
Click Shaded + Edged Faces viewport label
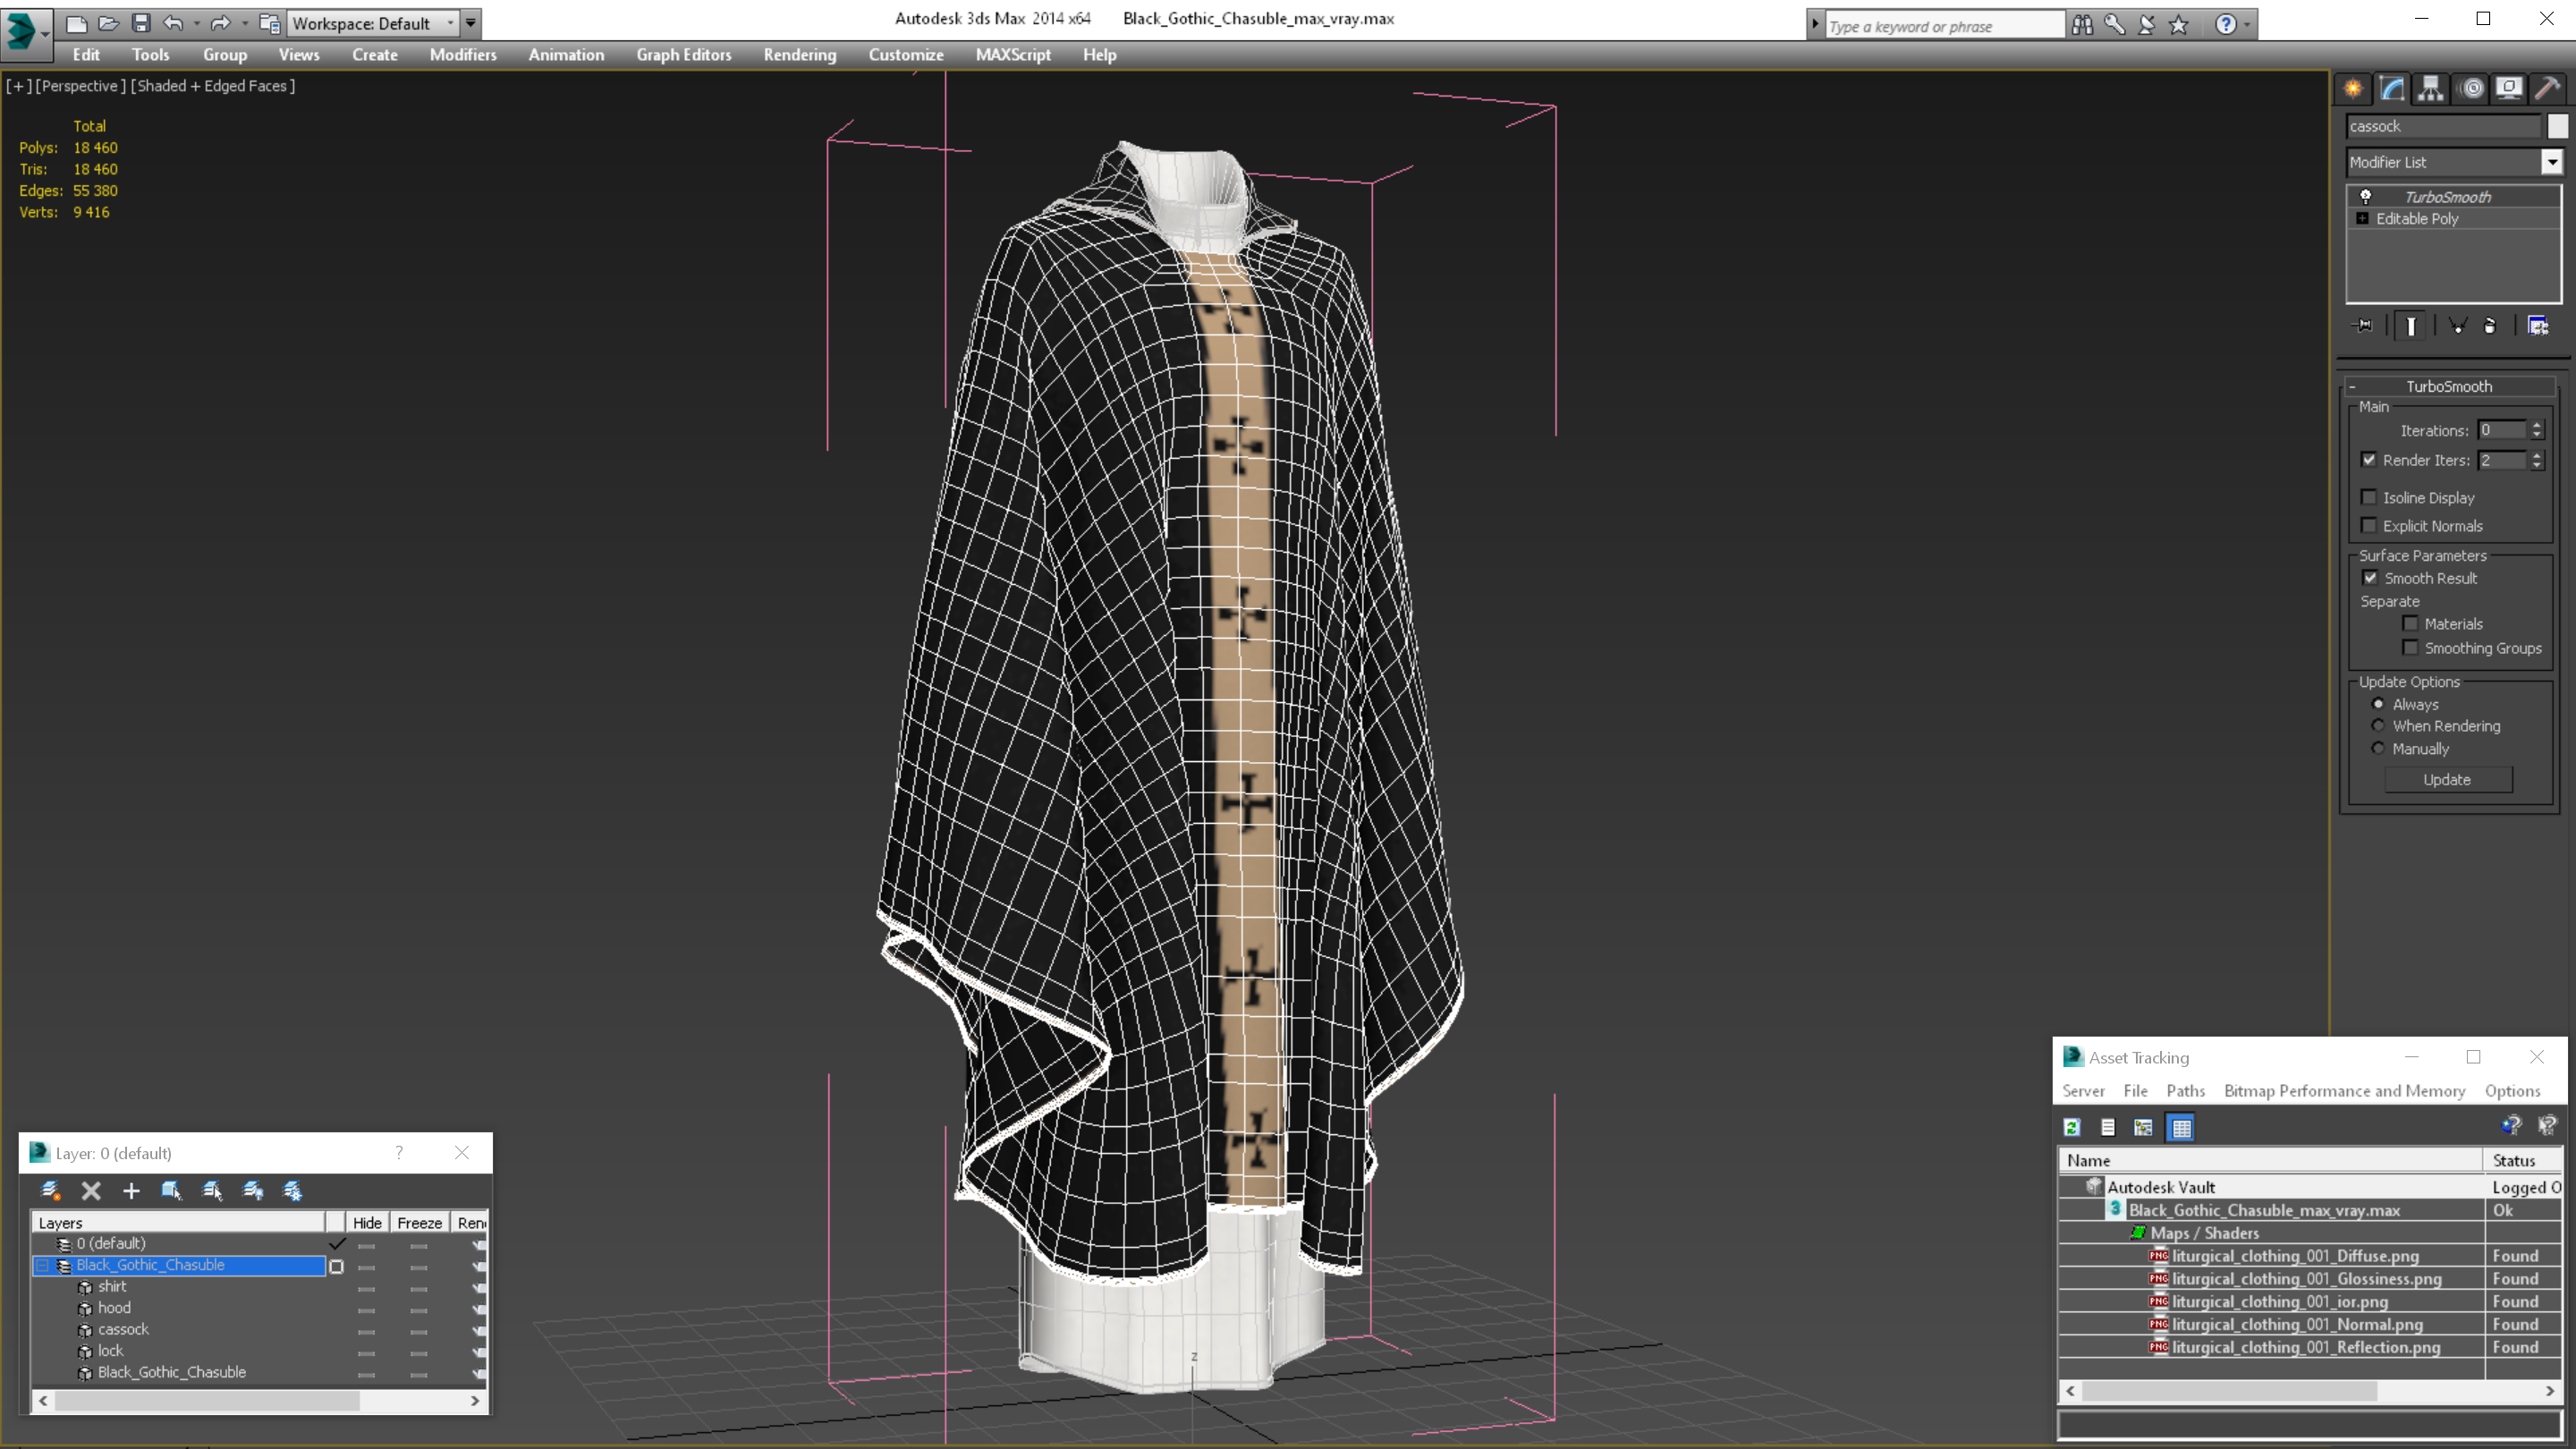click(213, 86)
